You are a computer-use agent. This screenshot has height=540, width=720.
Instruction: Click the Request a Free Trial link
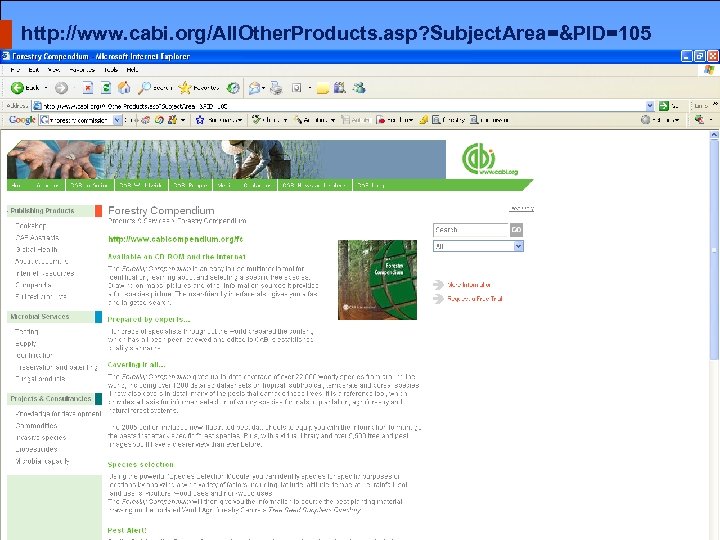click(475, 298)
